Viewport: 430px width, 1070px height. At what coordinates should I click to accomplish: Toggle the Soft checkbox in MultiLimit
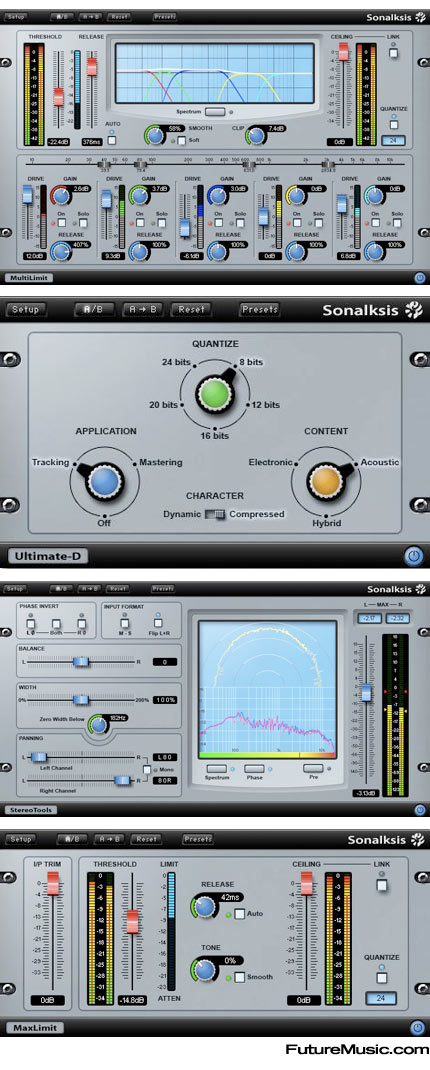[x=181, y=141]
